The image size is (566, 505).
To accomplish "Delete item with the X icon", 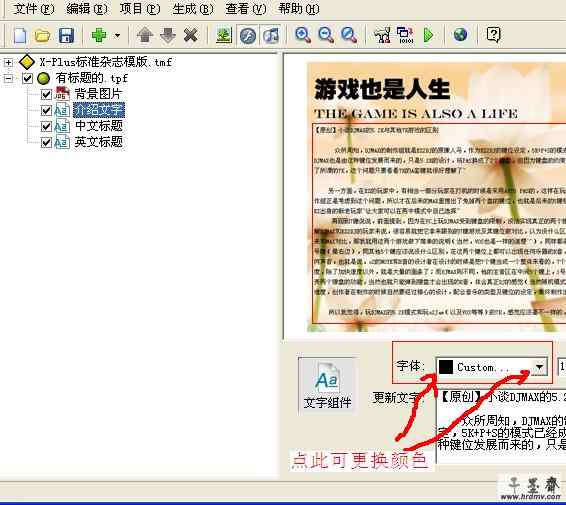I will 190,35.
